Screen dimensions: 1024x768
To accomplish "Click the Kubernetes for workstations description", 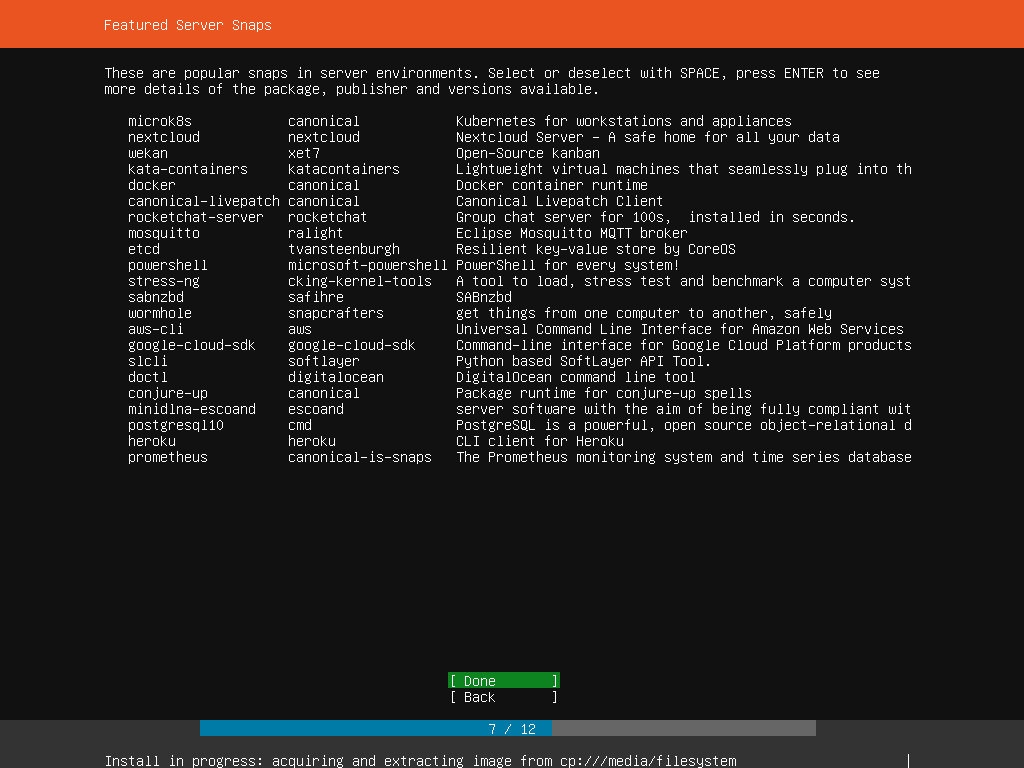I will pos(624,121).
